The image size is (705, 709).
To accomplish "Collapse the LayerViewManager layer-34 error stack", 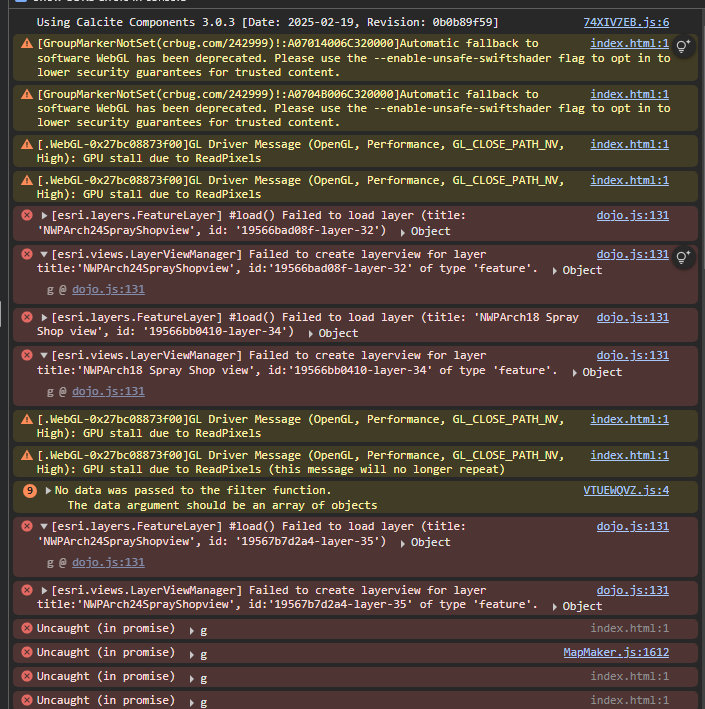I will (44, 355).
